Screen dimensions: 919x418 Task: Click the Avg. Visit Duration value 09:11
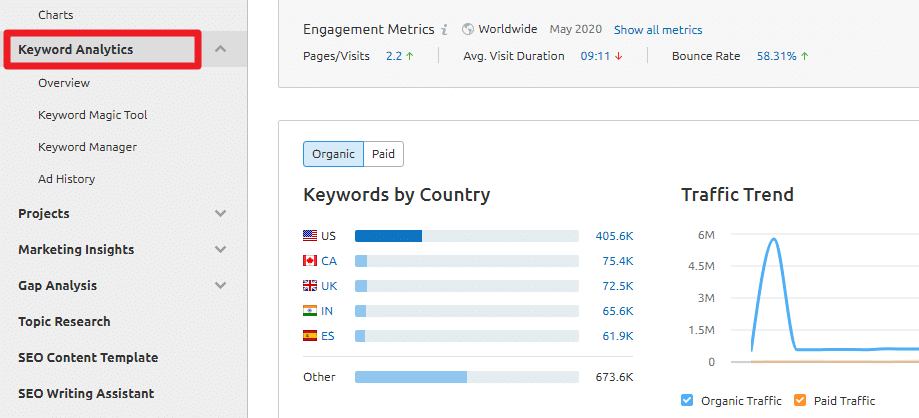593,56
